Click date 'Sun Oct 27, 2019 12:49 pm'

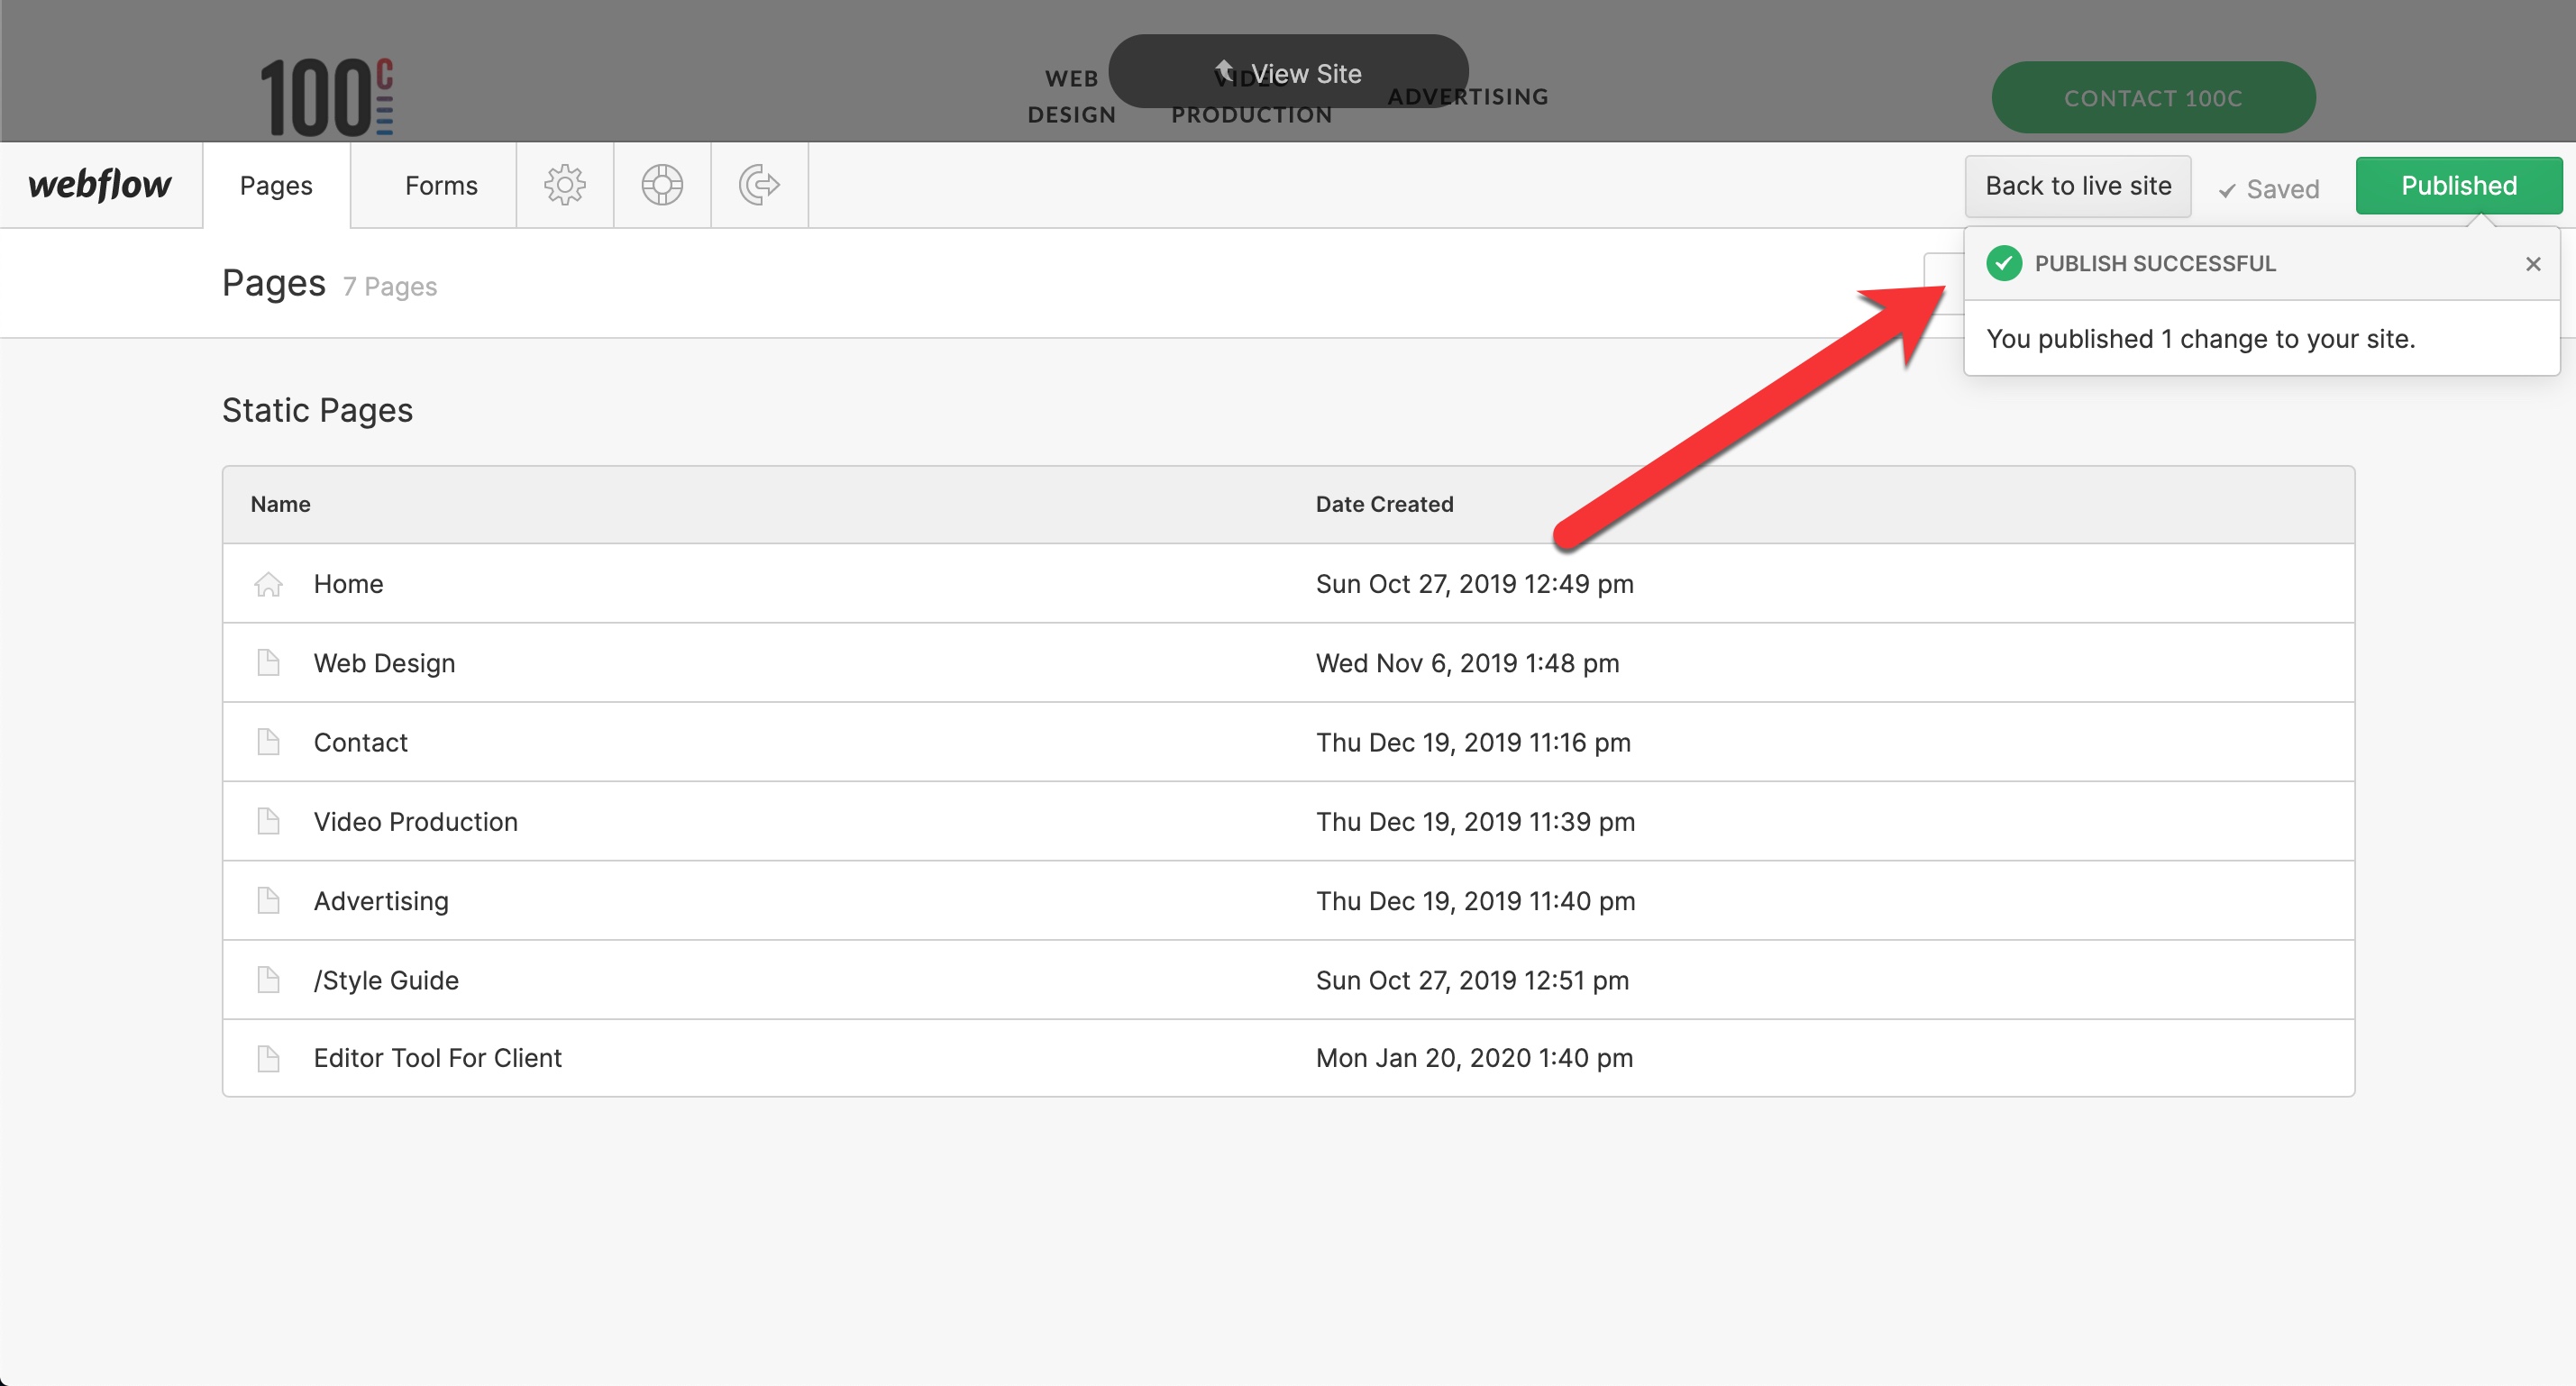tap(1474, 584)
